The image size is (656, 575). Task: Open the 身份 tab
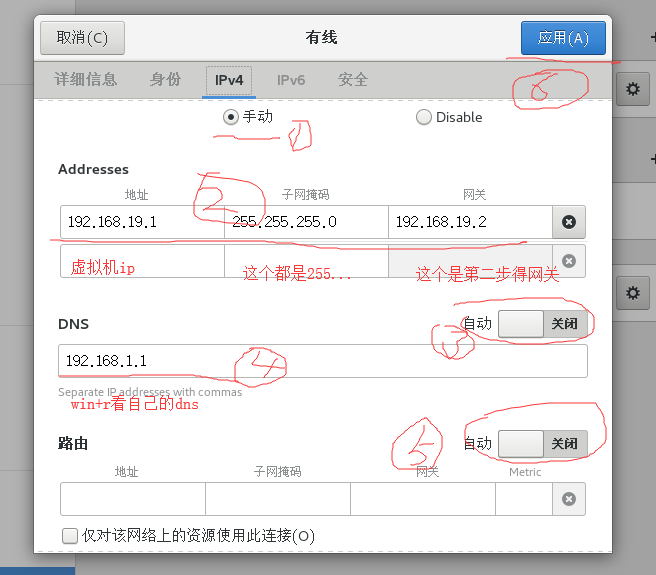[x=165, y=80]
